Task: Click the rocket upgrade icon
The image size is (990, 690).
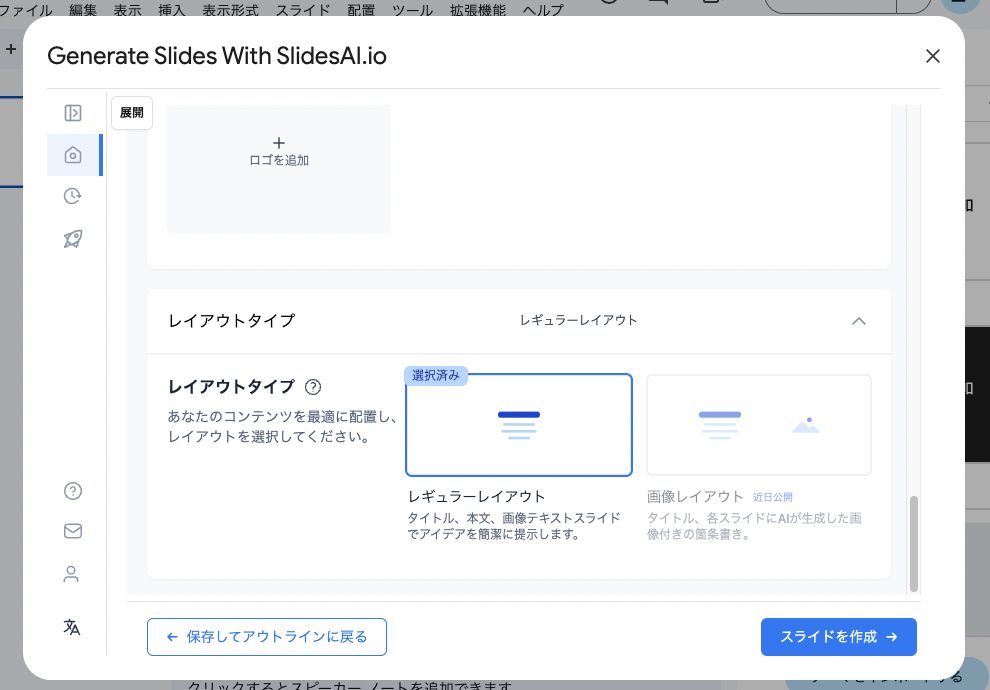Action: [72, 238]
